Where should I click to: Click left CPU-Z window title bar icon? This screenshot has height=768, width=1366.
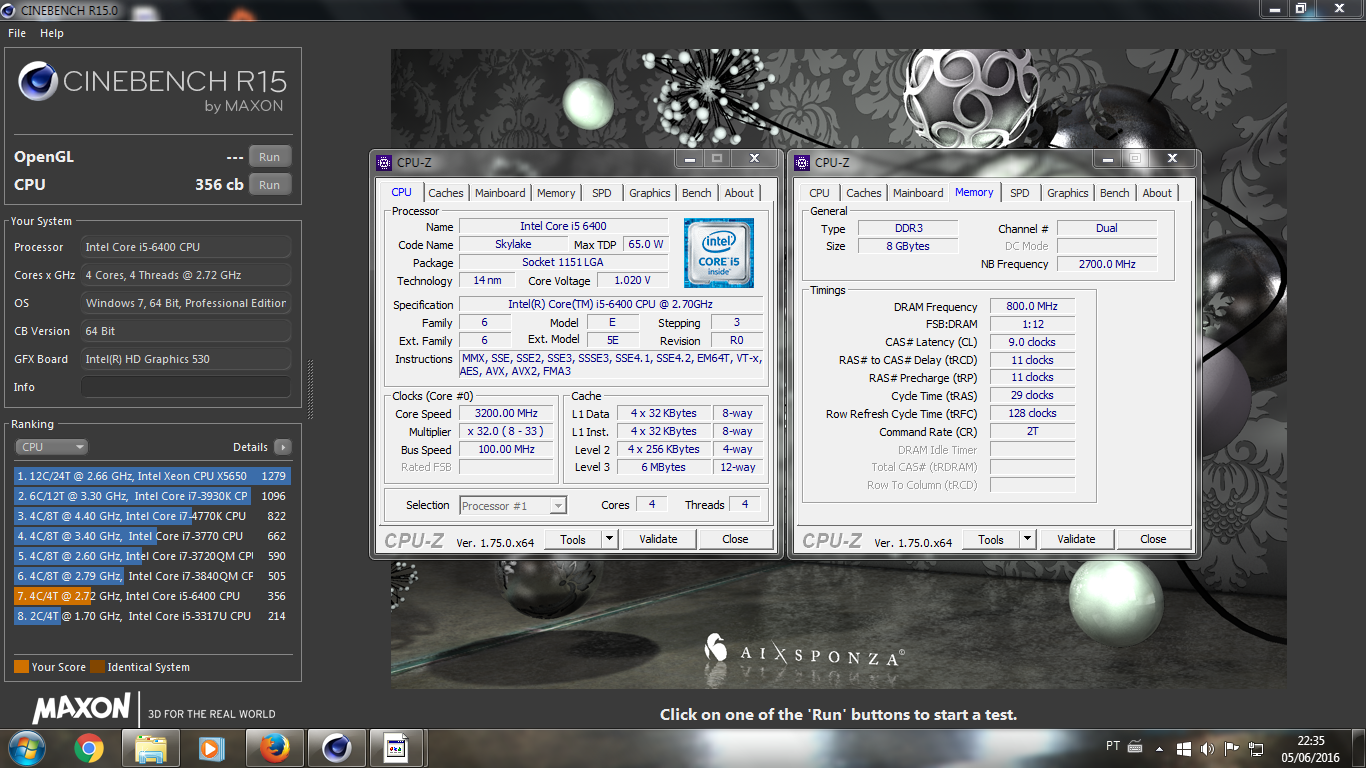[384, 163]
